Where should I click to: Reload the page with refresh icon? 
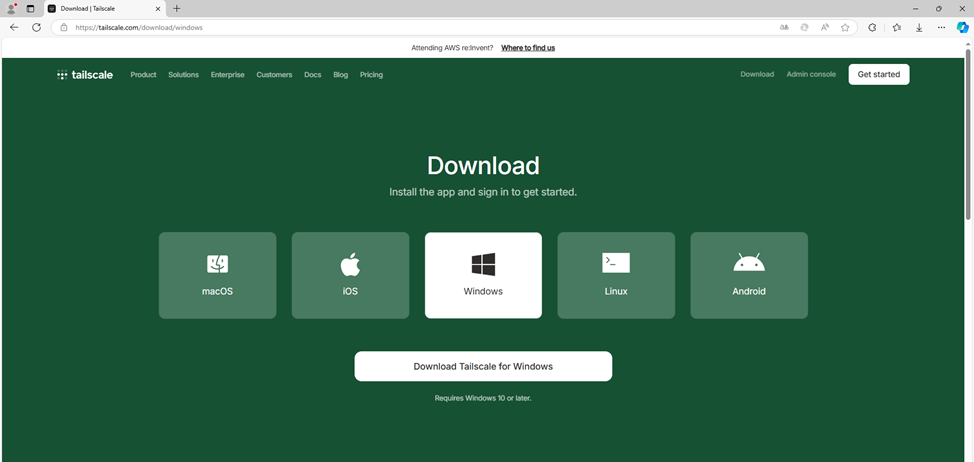click(x=36, y=27)
